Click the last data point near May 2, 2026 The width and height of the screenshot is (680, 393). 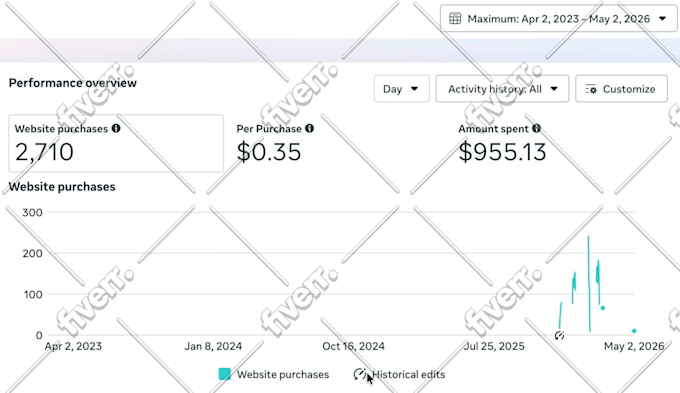[634, 331]
